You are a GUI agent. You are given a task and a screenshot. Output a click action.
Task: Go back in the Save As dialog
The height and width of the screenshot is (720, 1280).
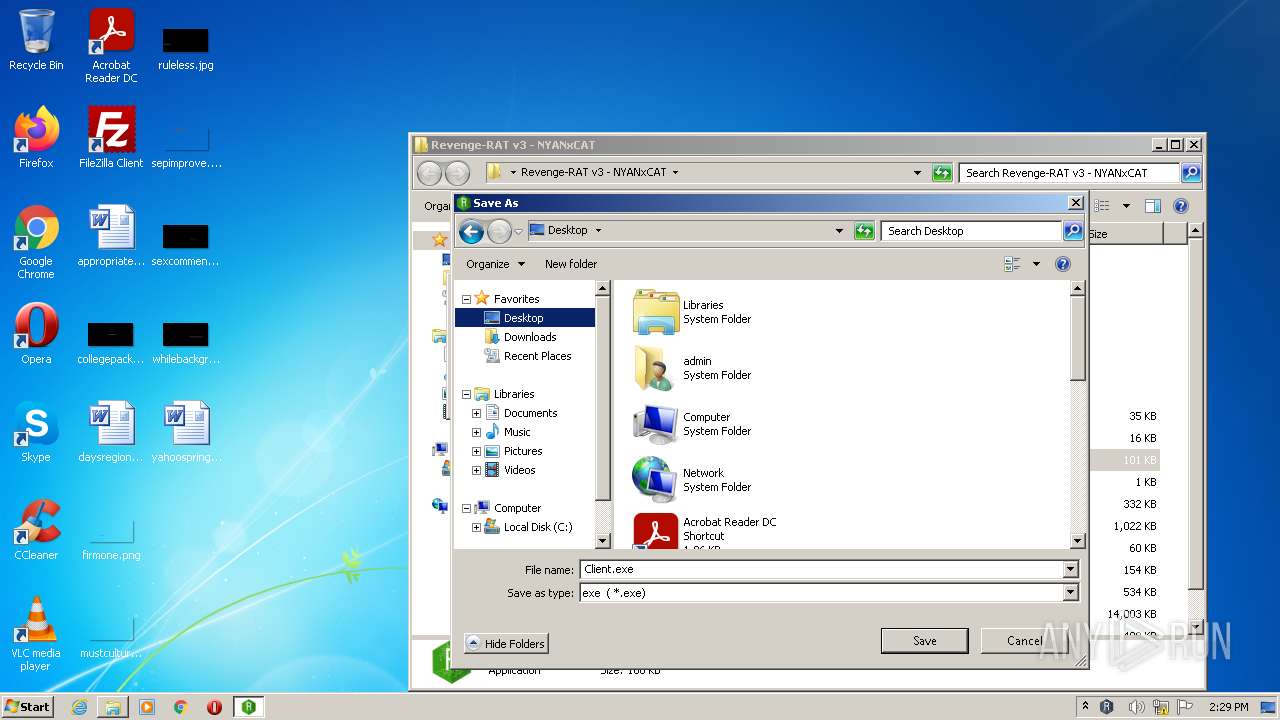click(x=471, y=231)
